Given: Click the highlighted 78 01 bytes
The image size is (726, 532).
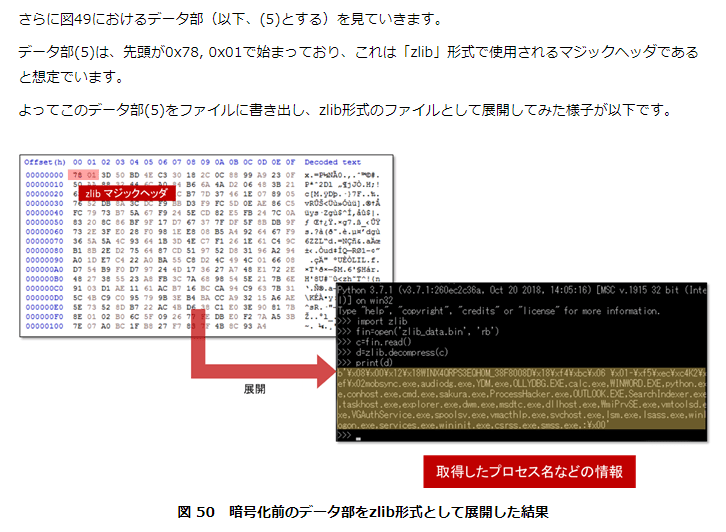Looking at the screenshot, I should 84,173.
